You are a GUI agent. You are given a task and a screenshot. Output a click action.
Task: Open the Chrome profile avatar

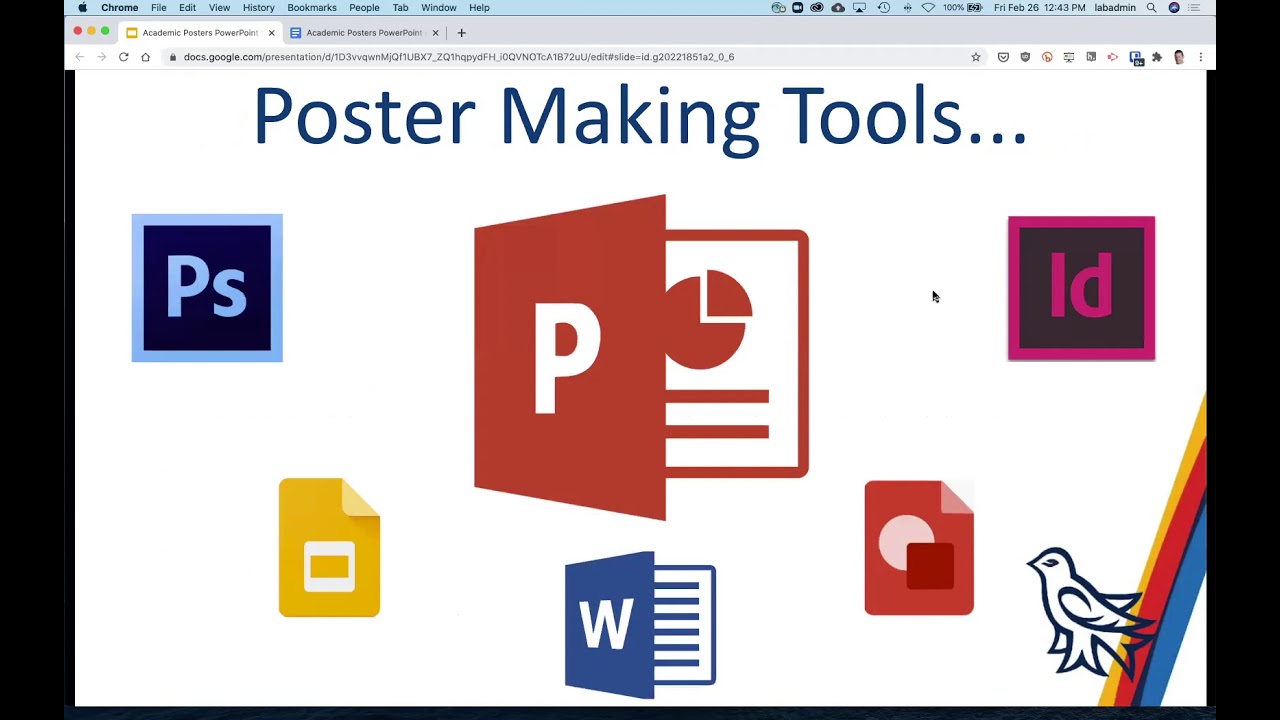tap(1179, 57)
